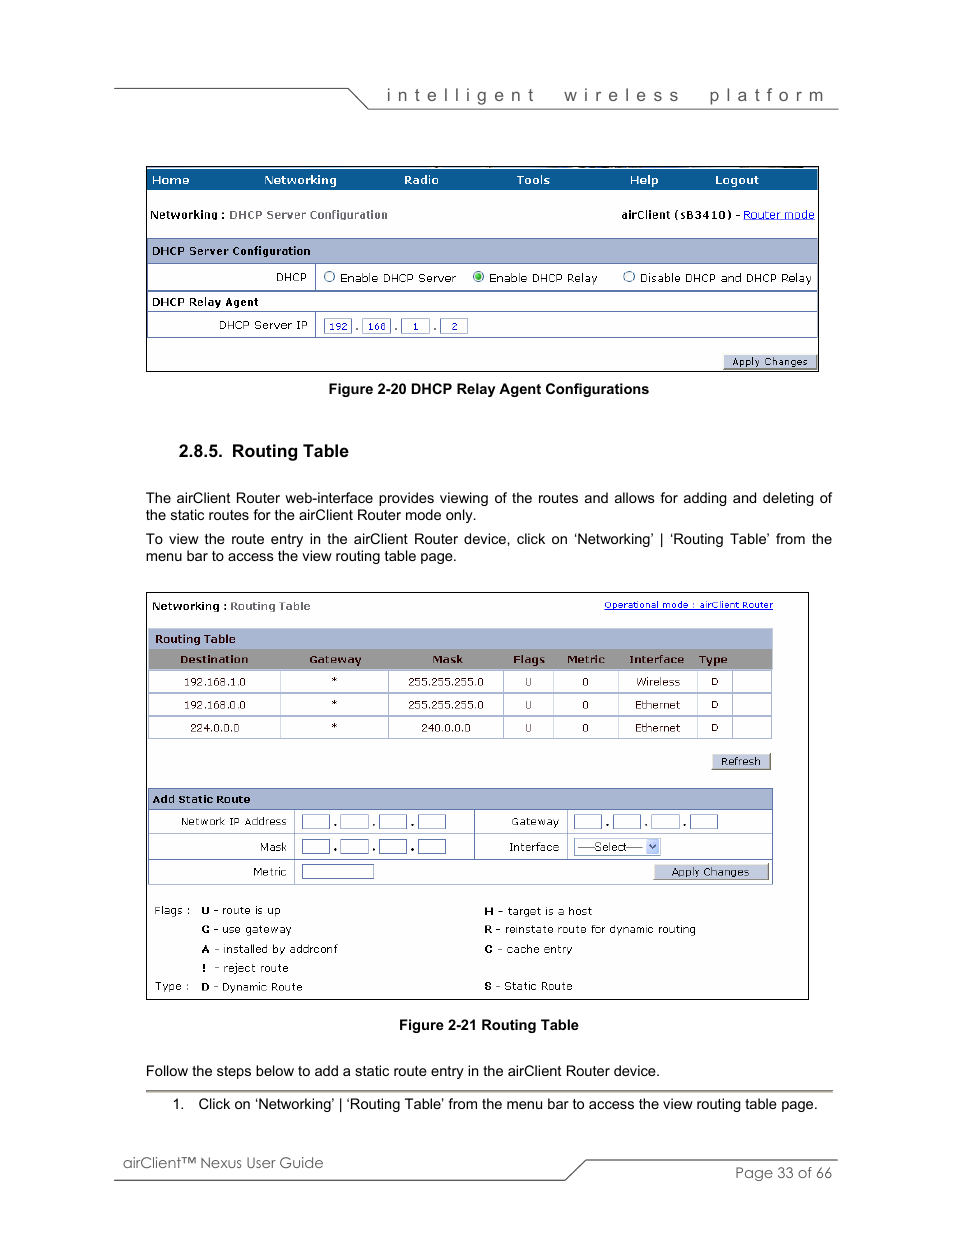954x1235 pixels.
Task: Click destination cell 192.168.0.0
Action: click(215, 705)
